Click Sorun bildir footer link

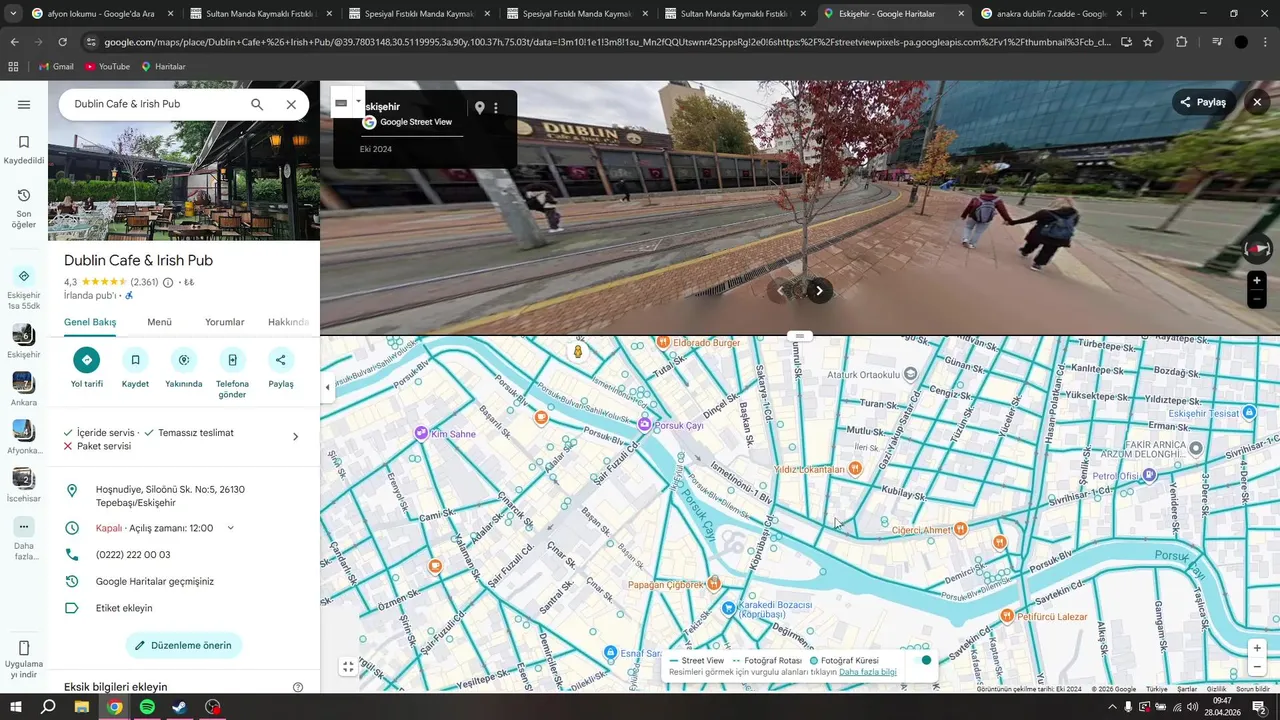pyautogui.click(x=1252, y=689)
